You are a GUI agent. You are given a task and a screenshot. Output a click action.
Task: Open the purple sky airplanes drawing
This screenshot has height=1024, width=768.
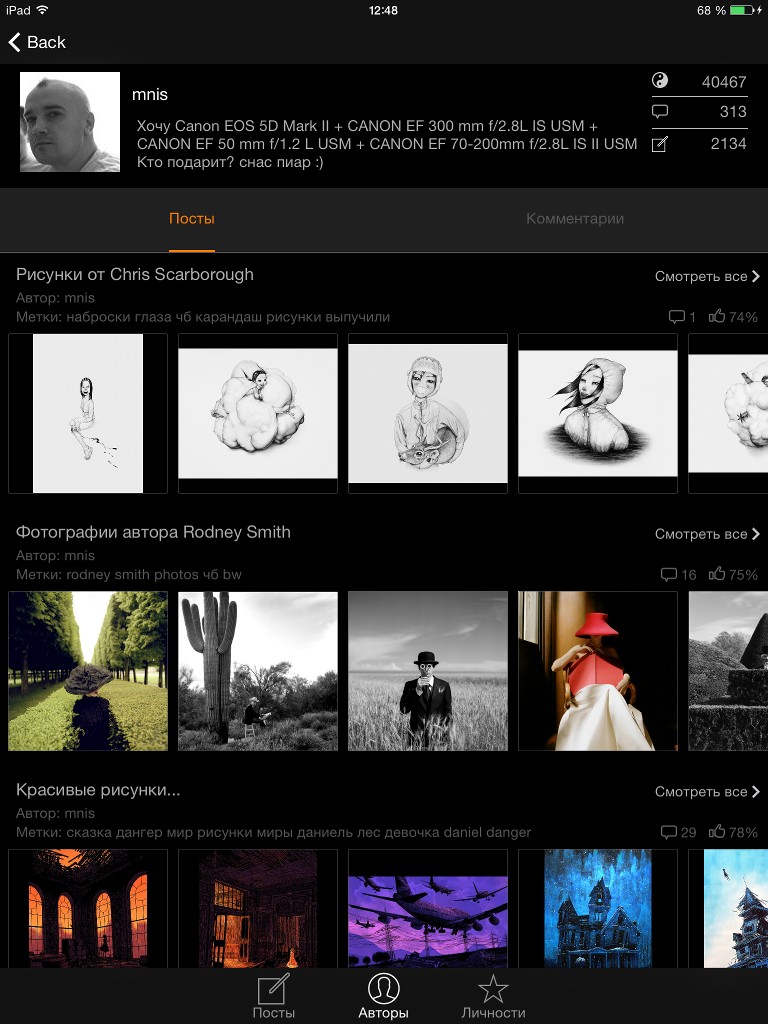click(428, 908)
